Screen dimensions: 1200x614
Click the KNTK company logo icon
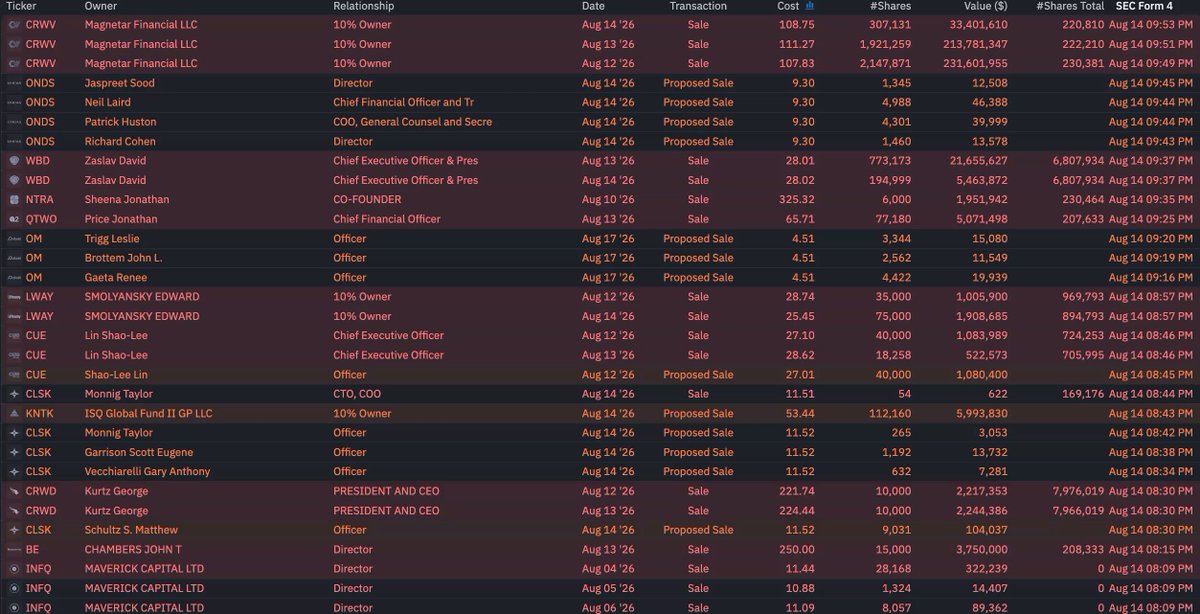[14, 413]
